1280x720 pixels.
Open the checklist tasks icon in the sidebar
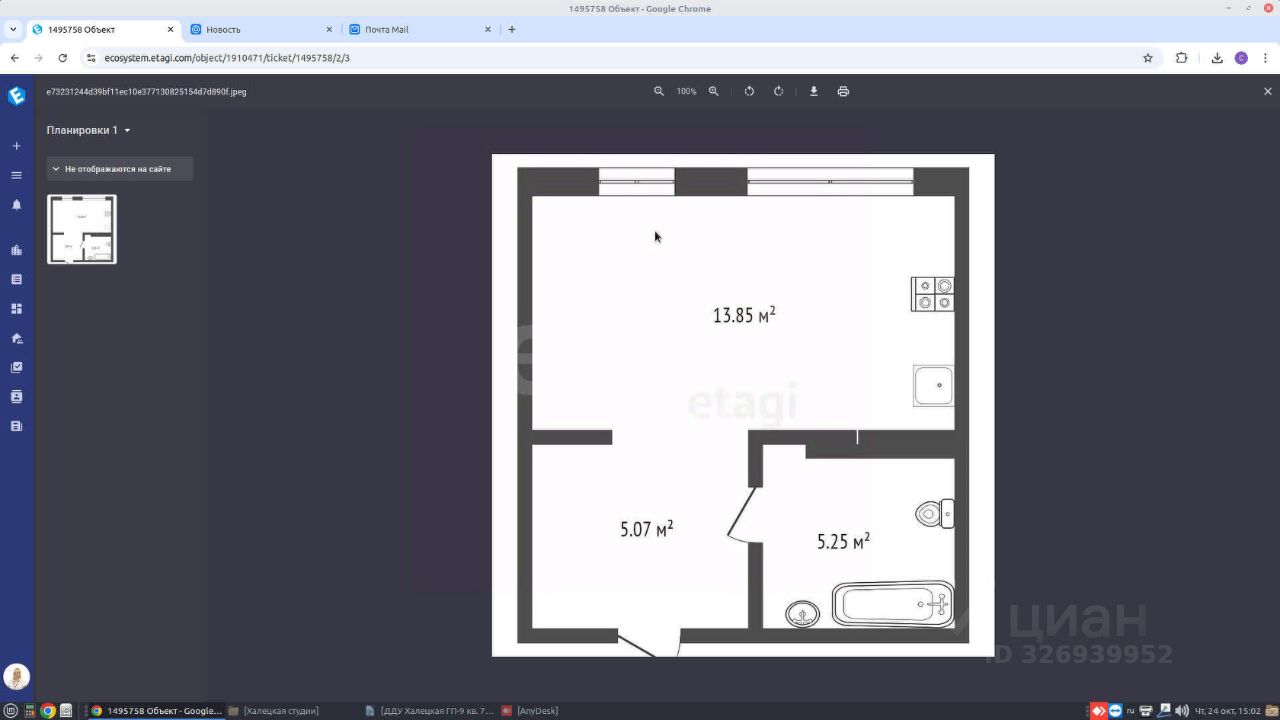tap(16, 367)
